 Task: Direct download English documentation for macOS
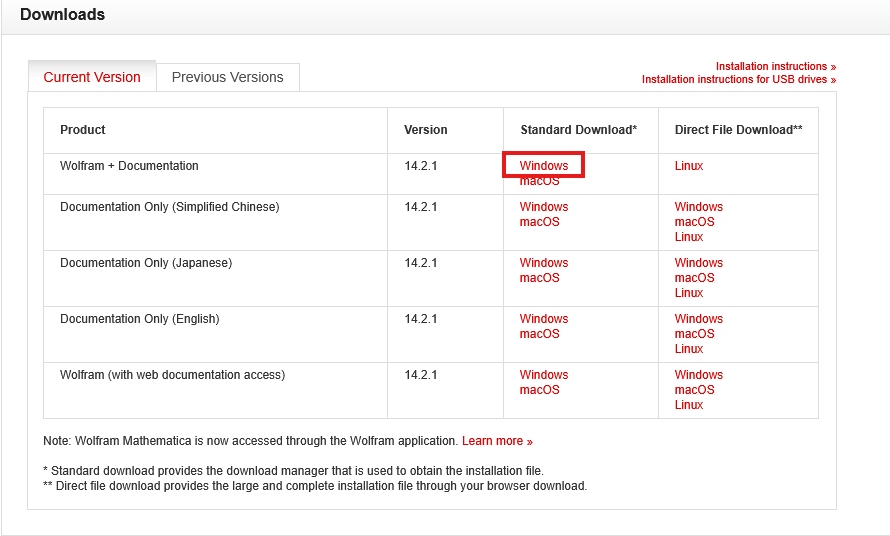(694, 334)
